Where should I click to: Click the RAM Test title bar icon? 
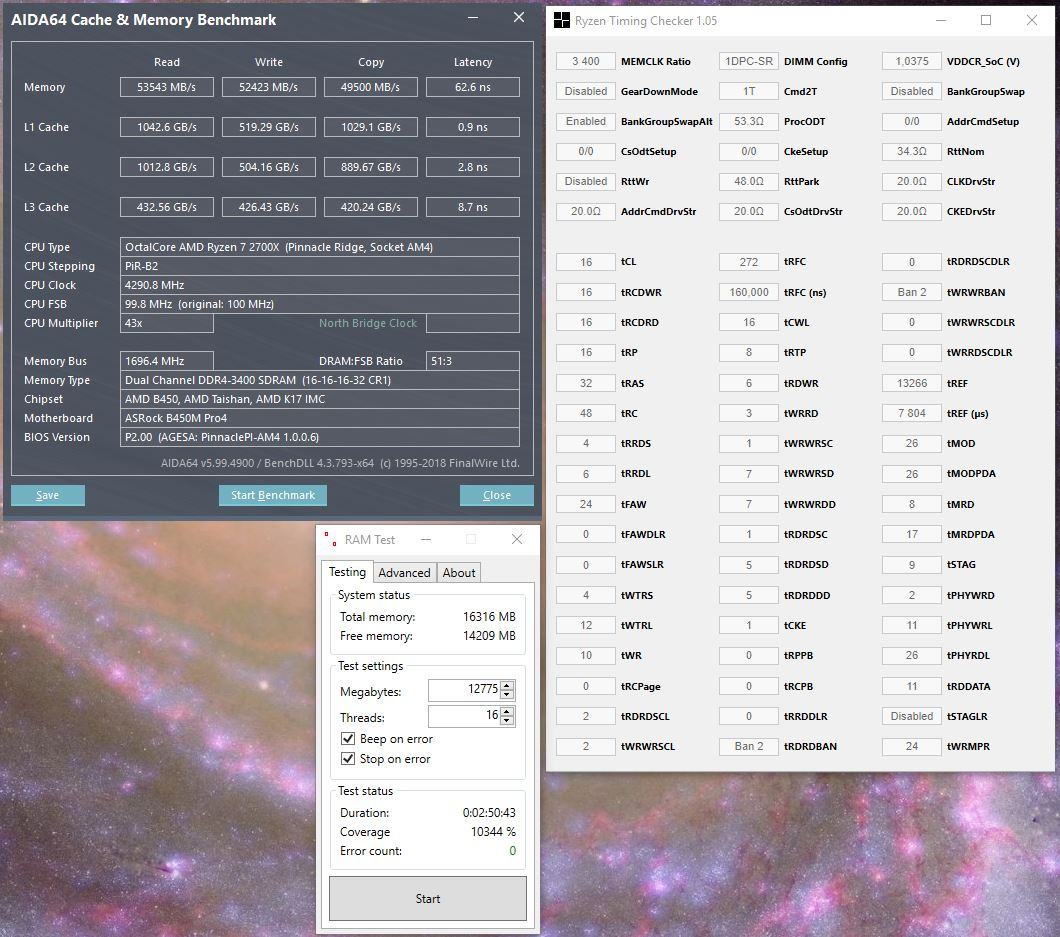pos(331,539)
